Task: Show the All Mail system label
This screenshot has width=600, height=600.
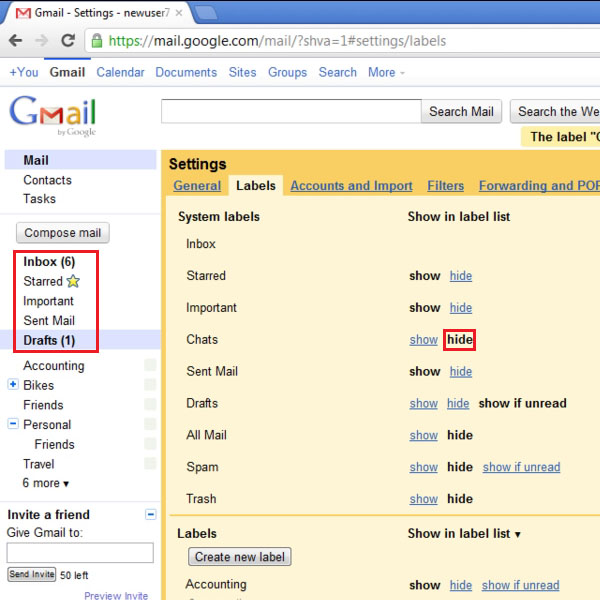Action: coord(424,435)
